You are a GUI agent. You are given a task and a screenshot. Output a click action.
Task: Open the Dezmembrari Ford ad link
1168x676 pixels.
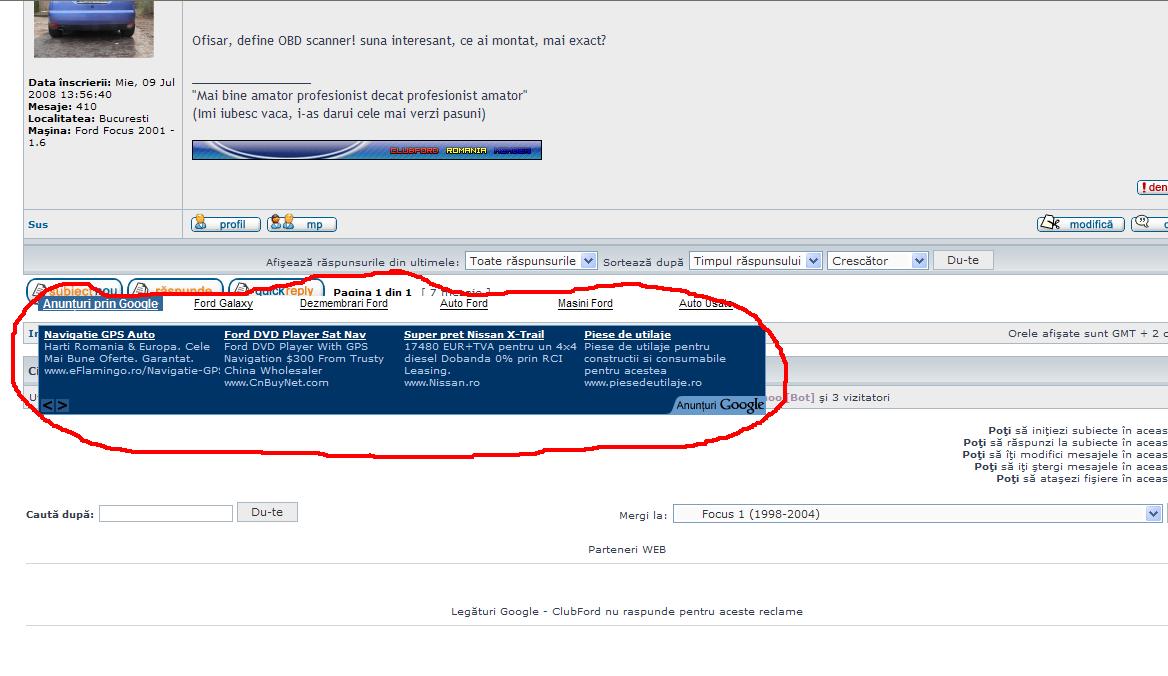[x=343, y=303]
